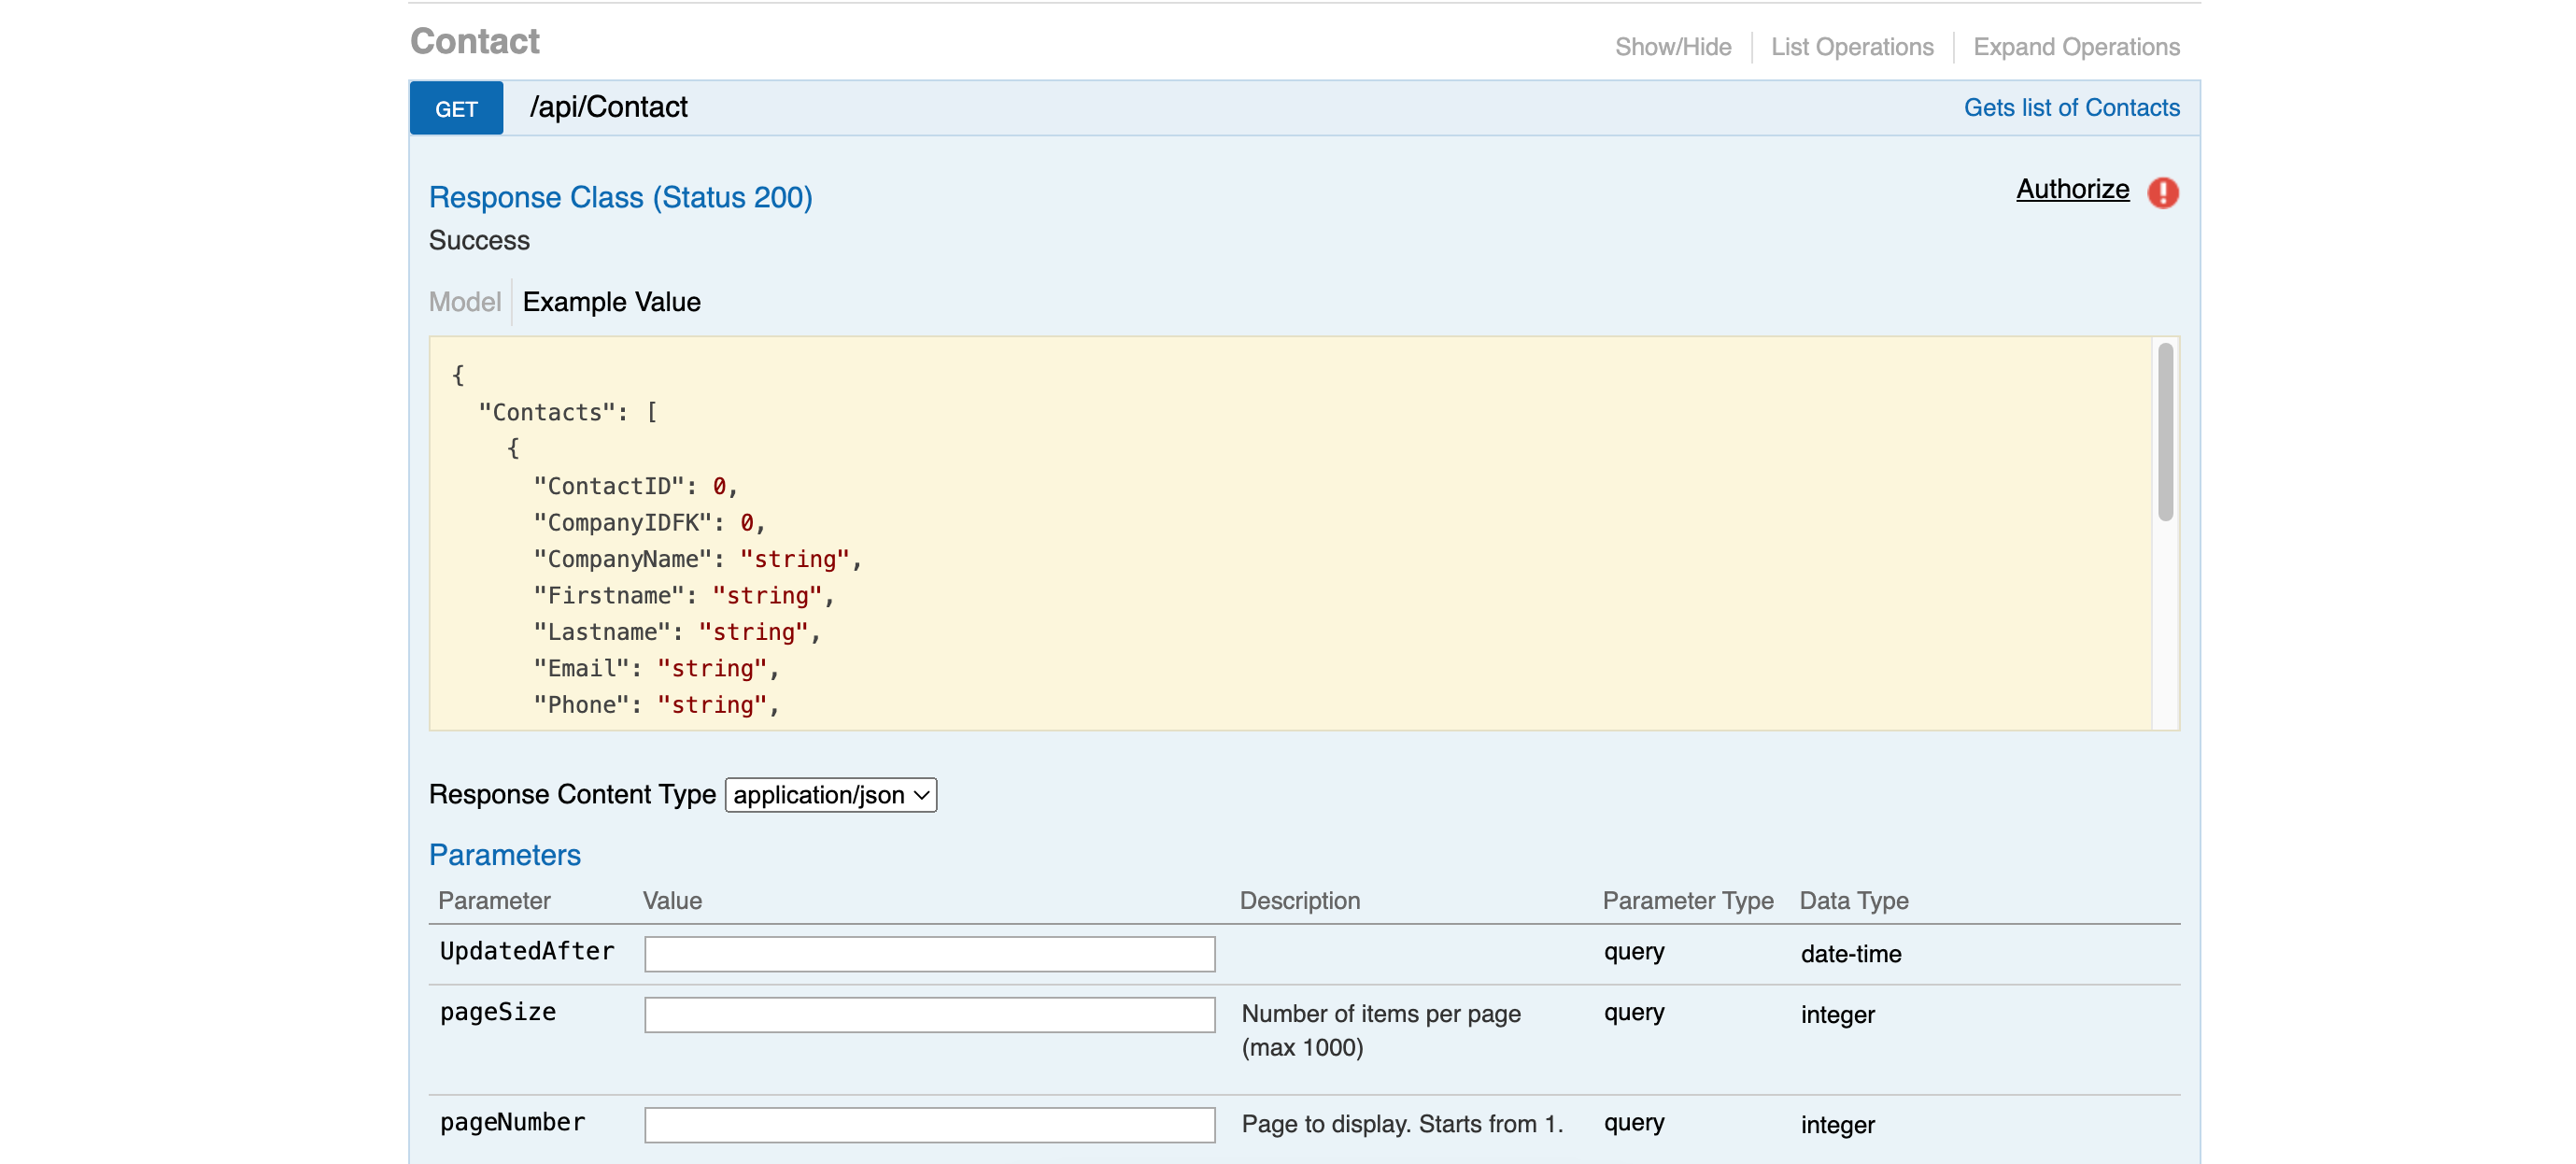Click the red authorization warning icon
Viewport: 2576px width, 1164px height.
[x=2162, y=192]
